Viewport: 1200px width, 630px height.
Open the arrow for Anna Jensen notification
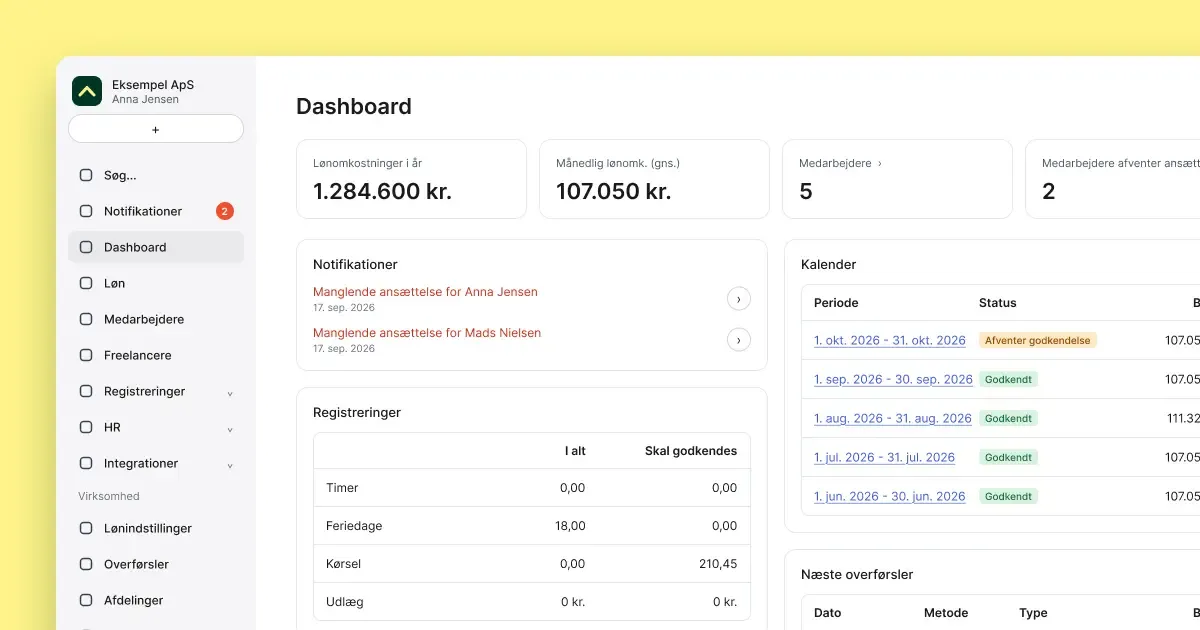(x=738, y=298)
